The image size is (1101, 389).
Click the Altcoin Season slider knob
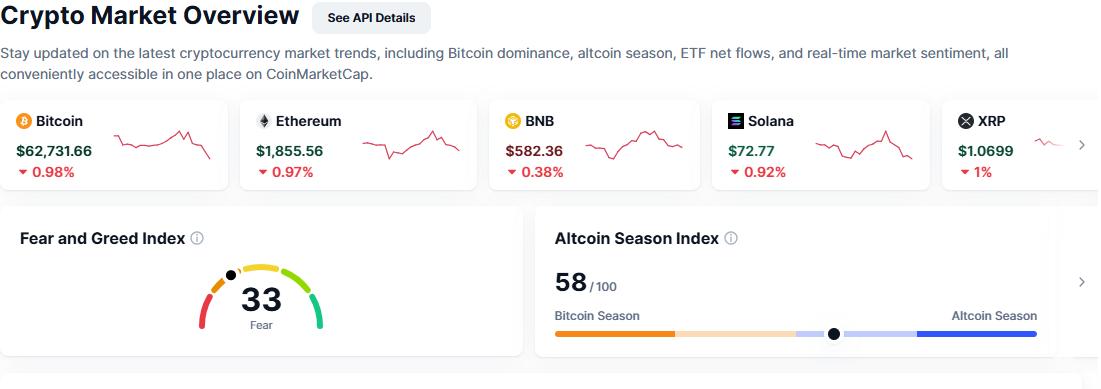coord(833,334)
